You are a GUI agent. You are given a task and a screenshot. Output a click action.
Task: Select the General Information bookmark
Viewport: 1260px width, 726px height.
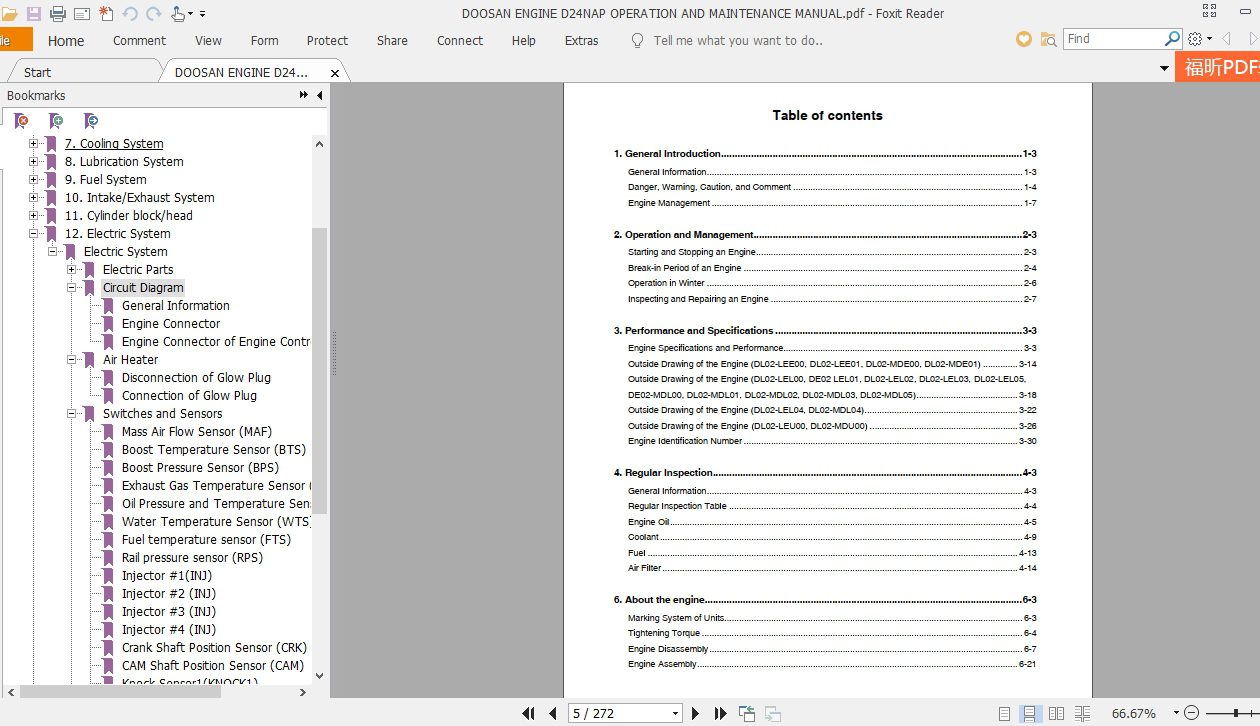point(176,306)
